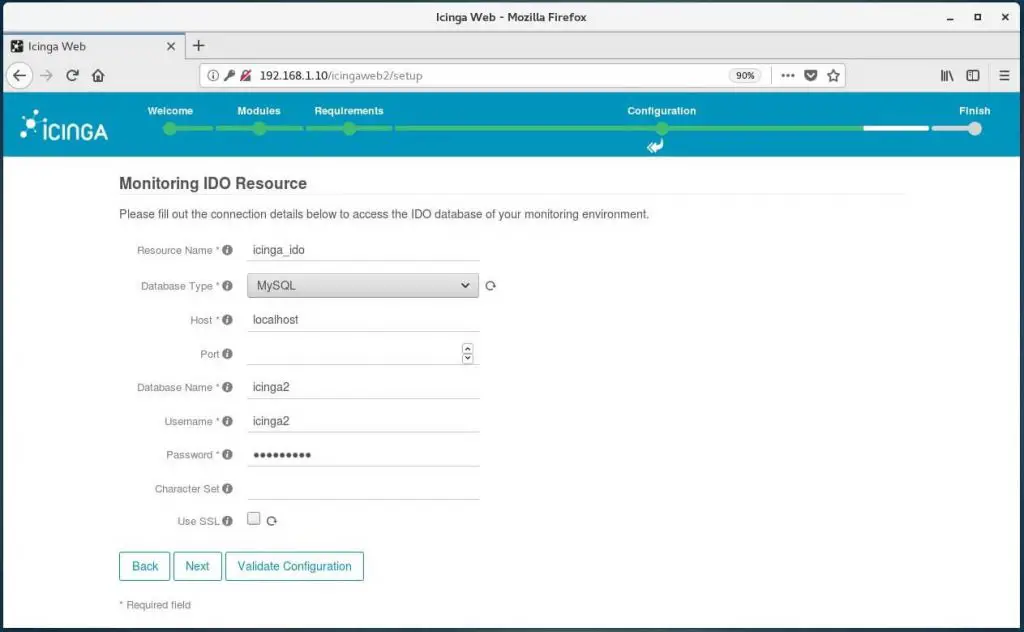Show info for Character Set field

[x=227, y=488]
